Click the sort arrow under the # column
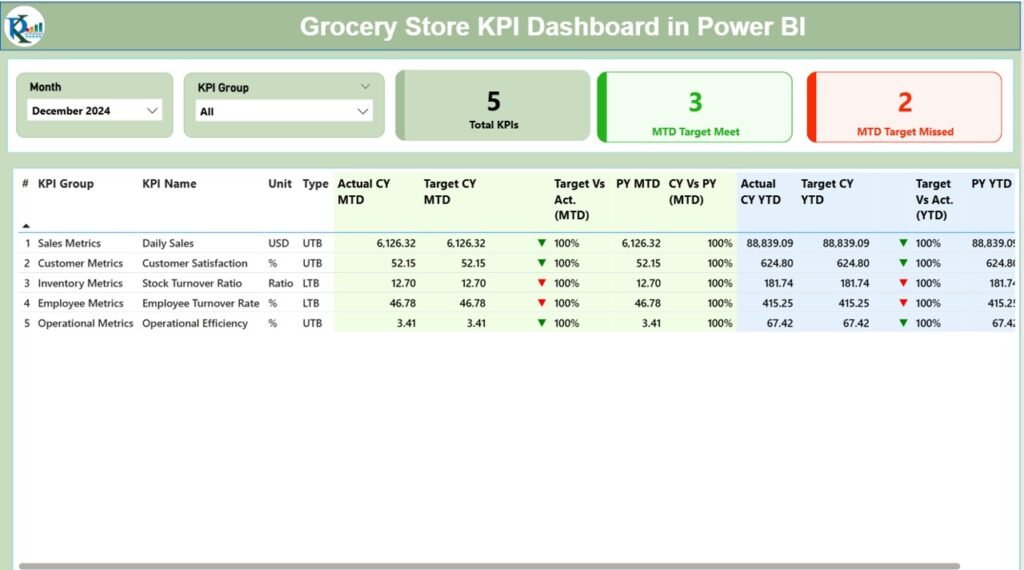 click(x=25, y=226)
